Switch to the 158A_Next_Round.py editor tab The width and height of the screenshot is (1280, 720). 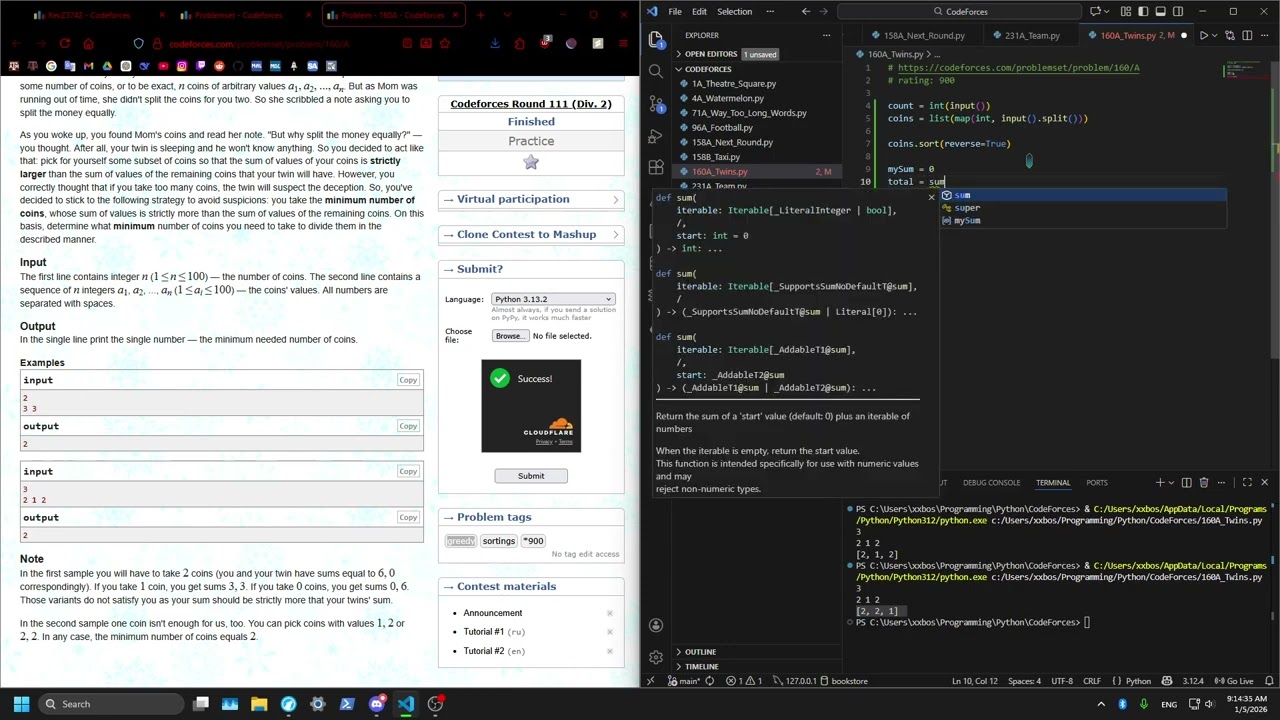[x=924, y=35]
